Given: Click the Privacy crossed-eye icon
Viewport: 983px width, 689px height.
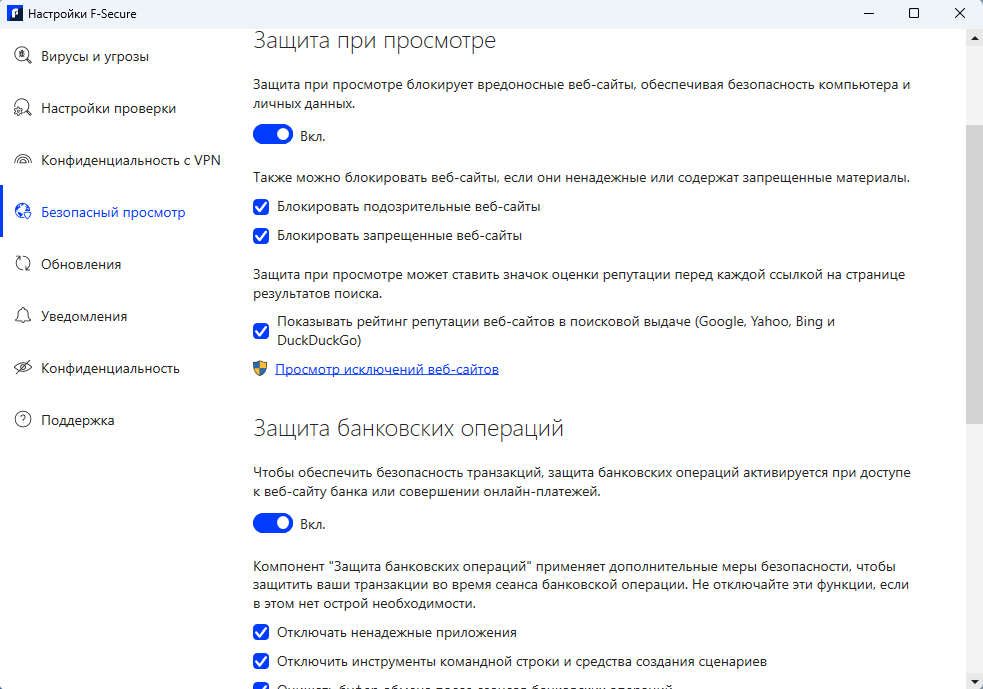Looking at the screenshot, I should (23, 368).
